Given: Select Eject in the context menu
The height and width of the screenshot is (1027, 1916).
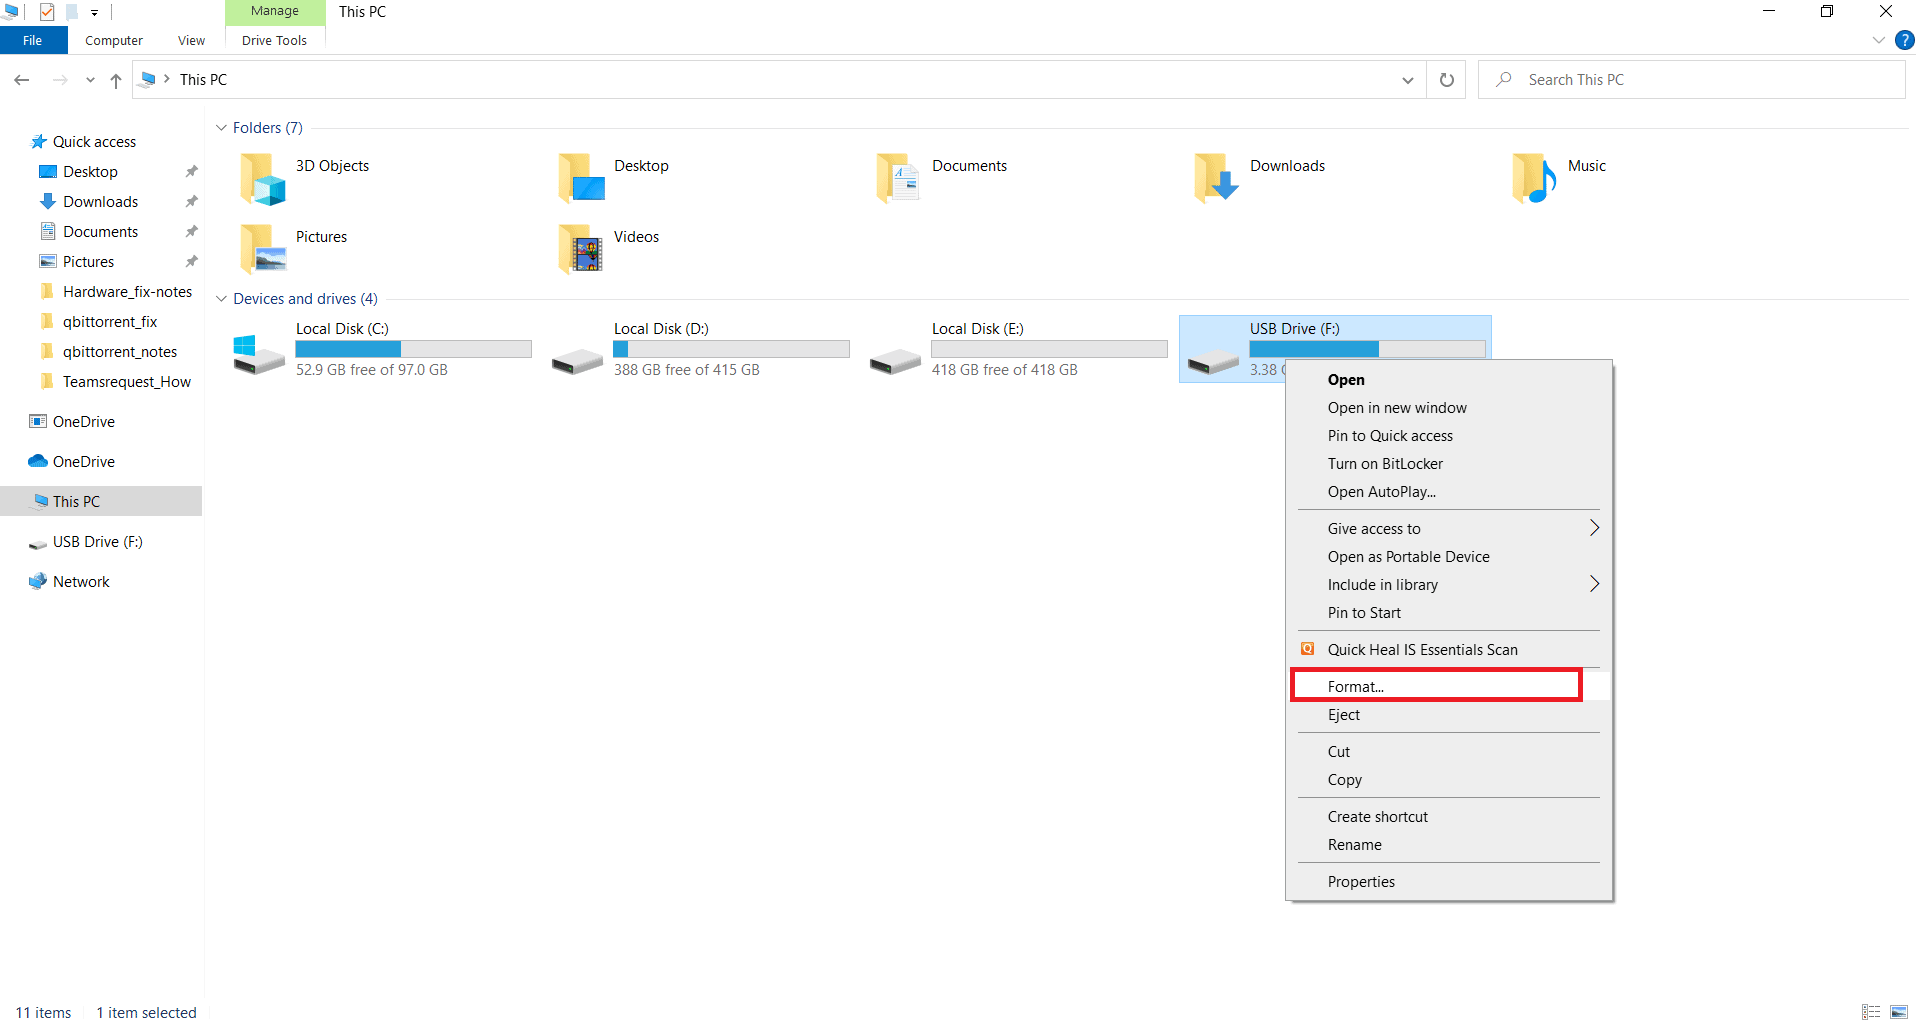Looking at the screenshot, I should click(x=1344, y=715).
